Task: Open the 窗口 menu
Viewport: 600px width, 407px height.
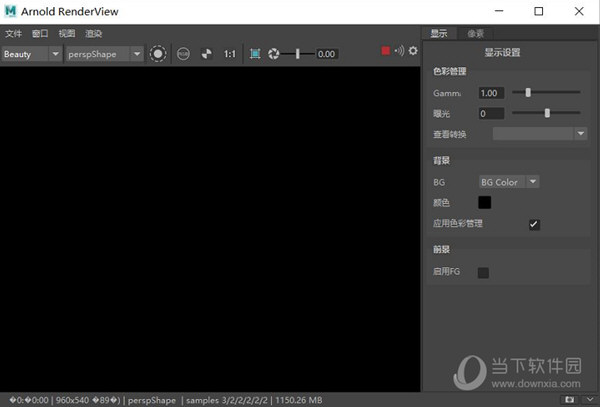Action: tap(40, 34)
